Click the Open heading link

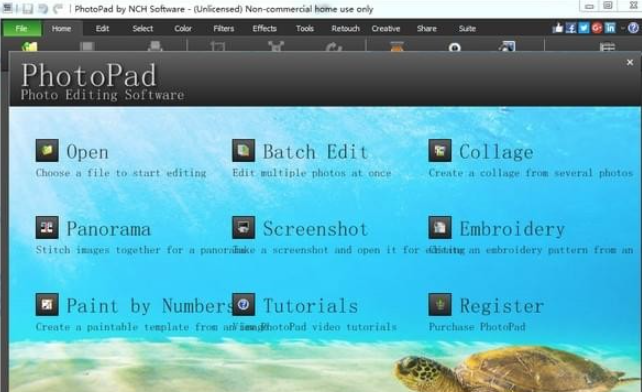pyautogui.click(x=87, y=152)
